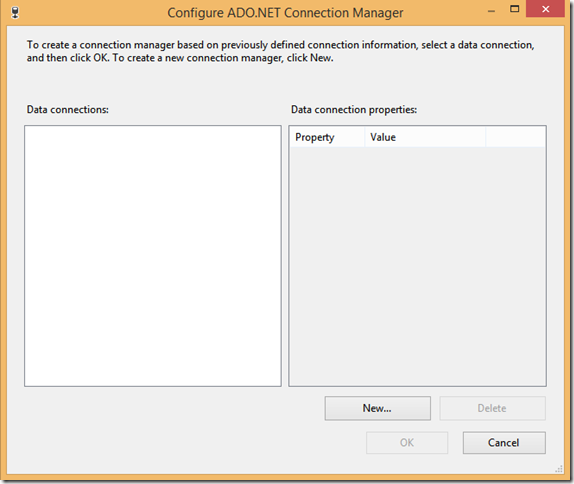Click the 'Data connection properties:' label
This screenshot has width=574, height=484.
(x=354, y=109)
